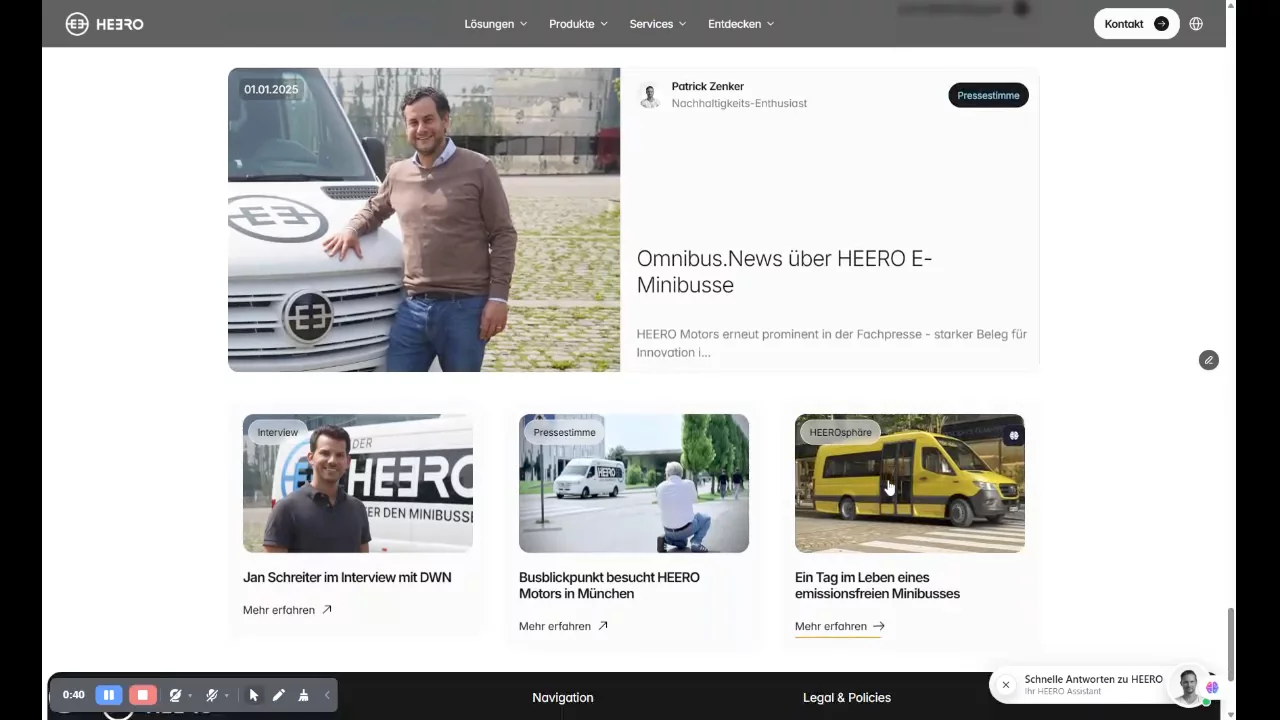The width and height of the screenshot is (1280, 720).
Task: Collapse the recording toolbar chevron
Action: click(327, 695)
